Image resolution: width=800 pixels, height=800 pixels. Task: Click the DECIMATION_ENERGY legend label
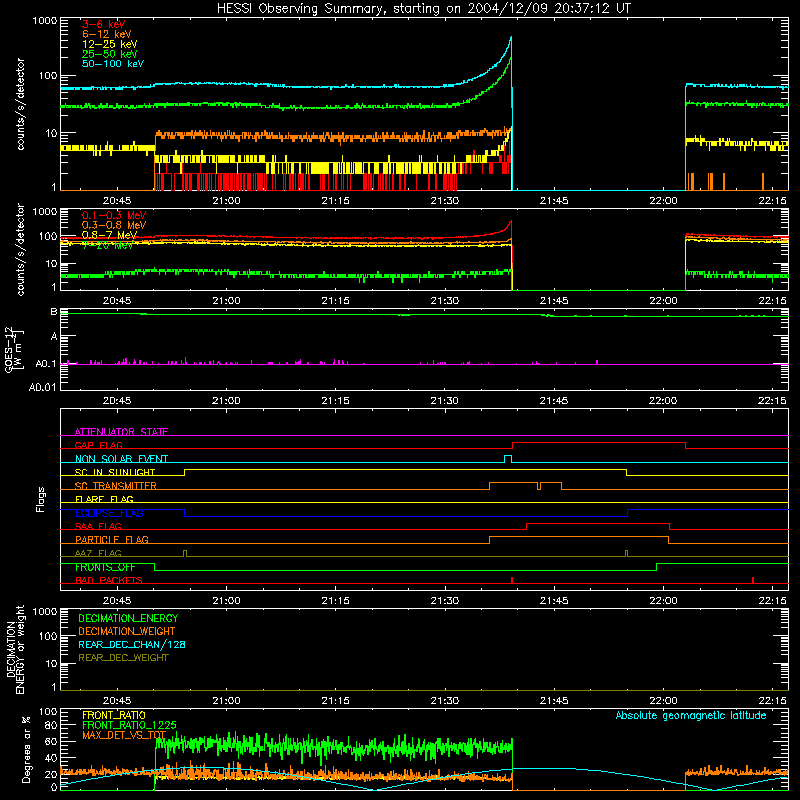(x=128, y=618)
